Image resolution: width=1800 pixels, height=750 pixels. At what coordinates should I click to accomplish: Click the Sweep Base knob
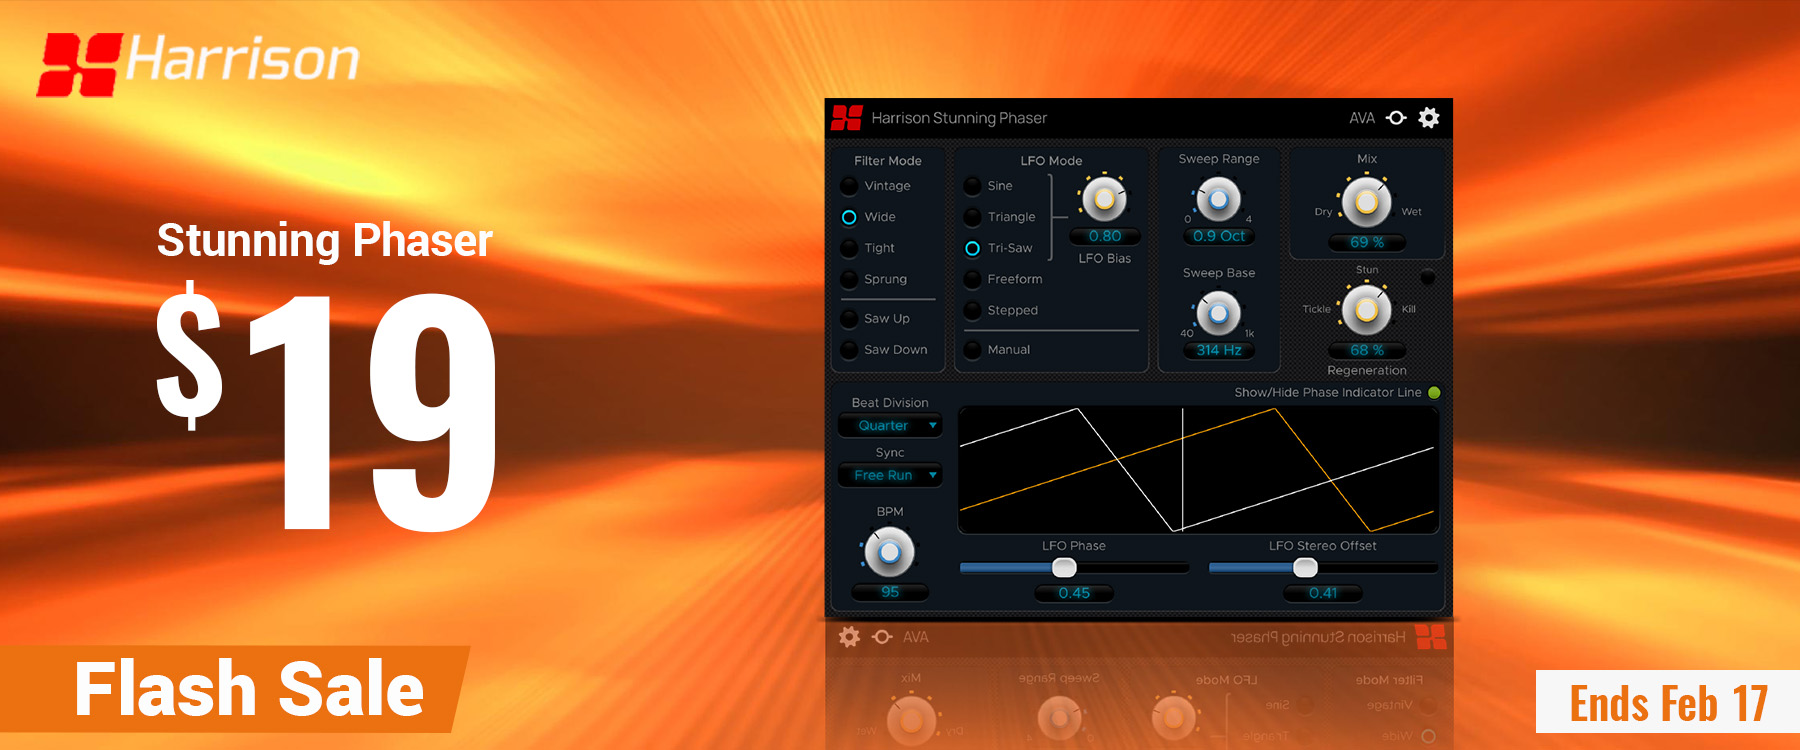click(x=1218, y=314)
